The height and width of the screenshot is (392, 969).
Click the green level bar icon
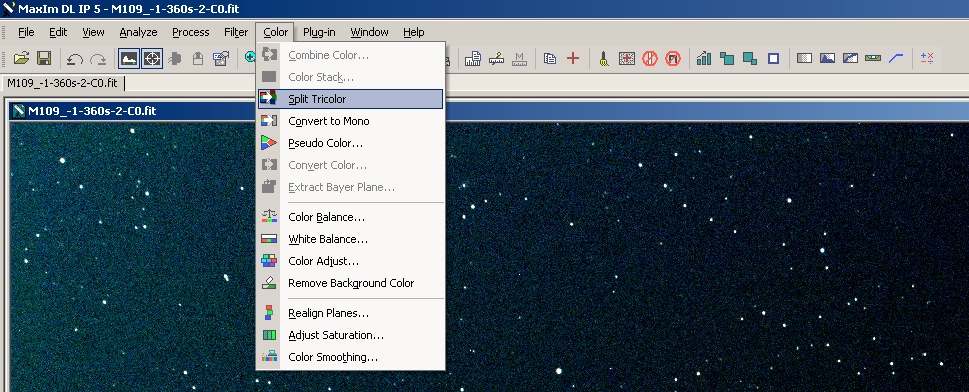click(873, 58)
